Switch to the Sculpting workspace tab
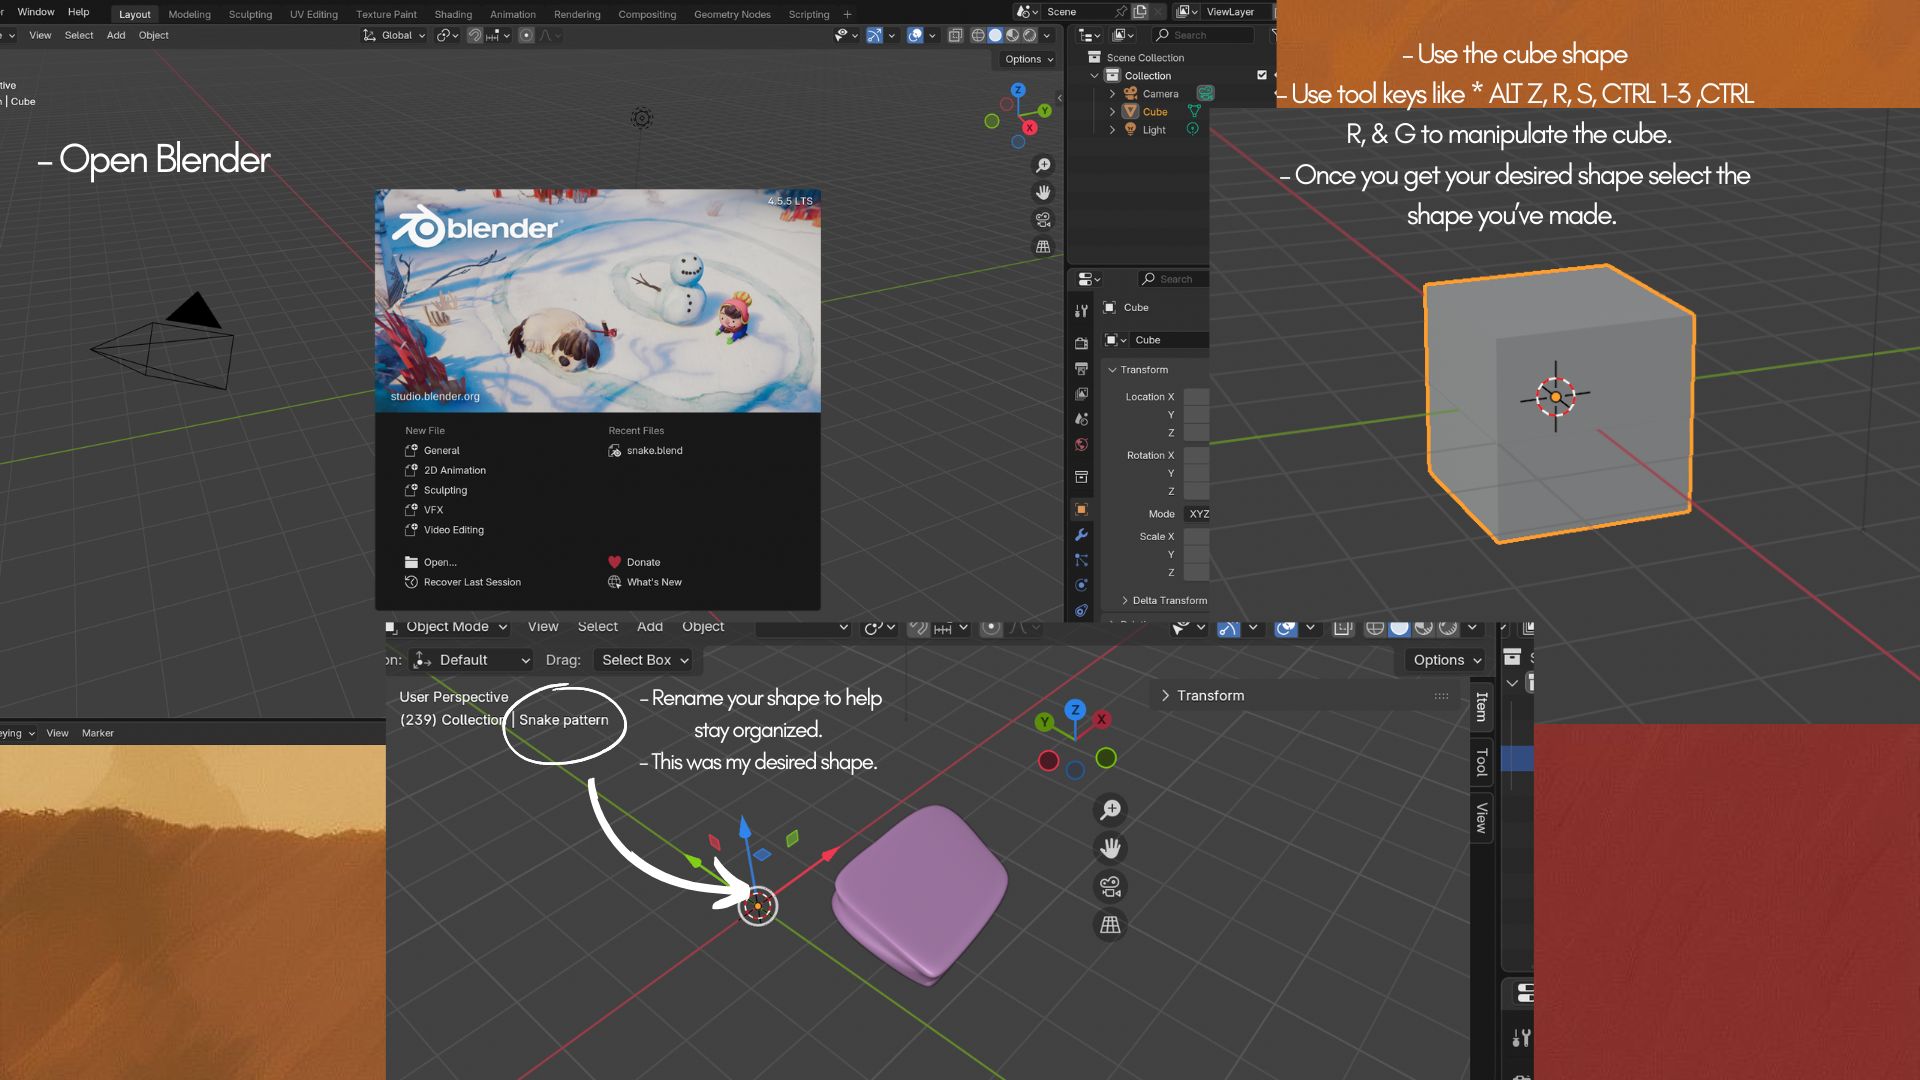Screen dimensions: 1920x1080 click(250, 14)
